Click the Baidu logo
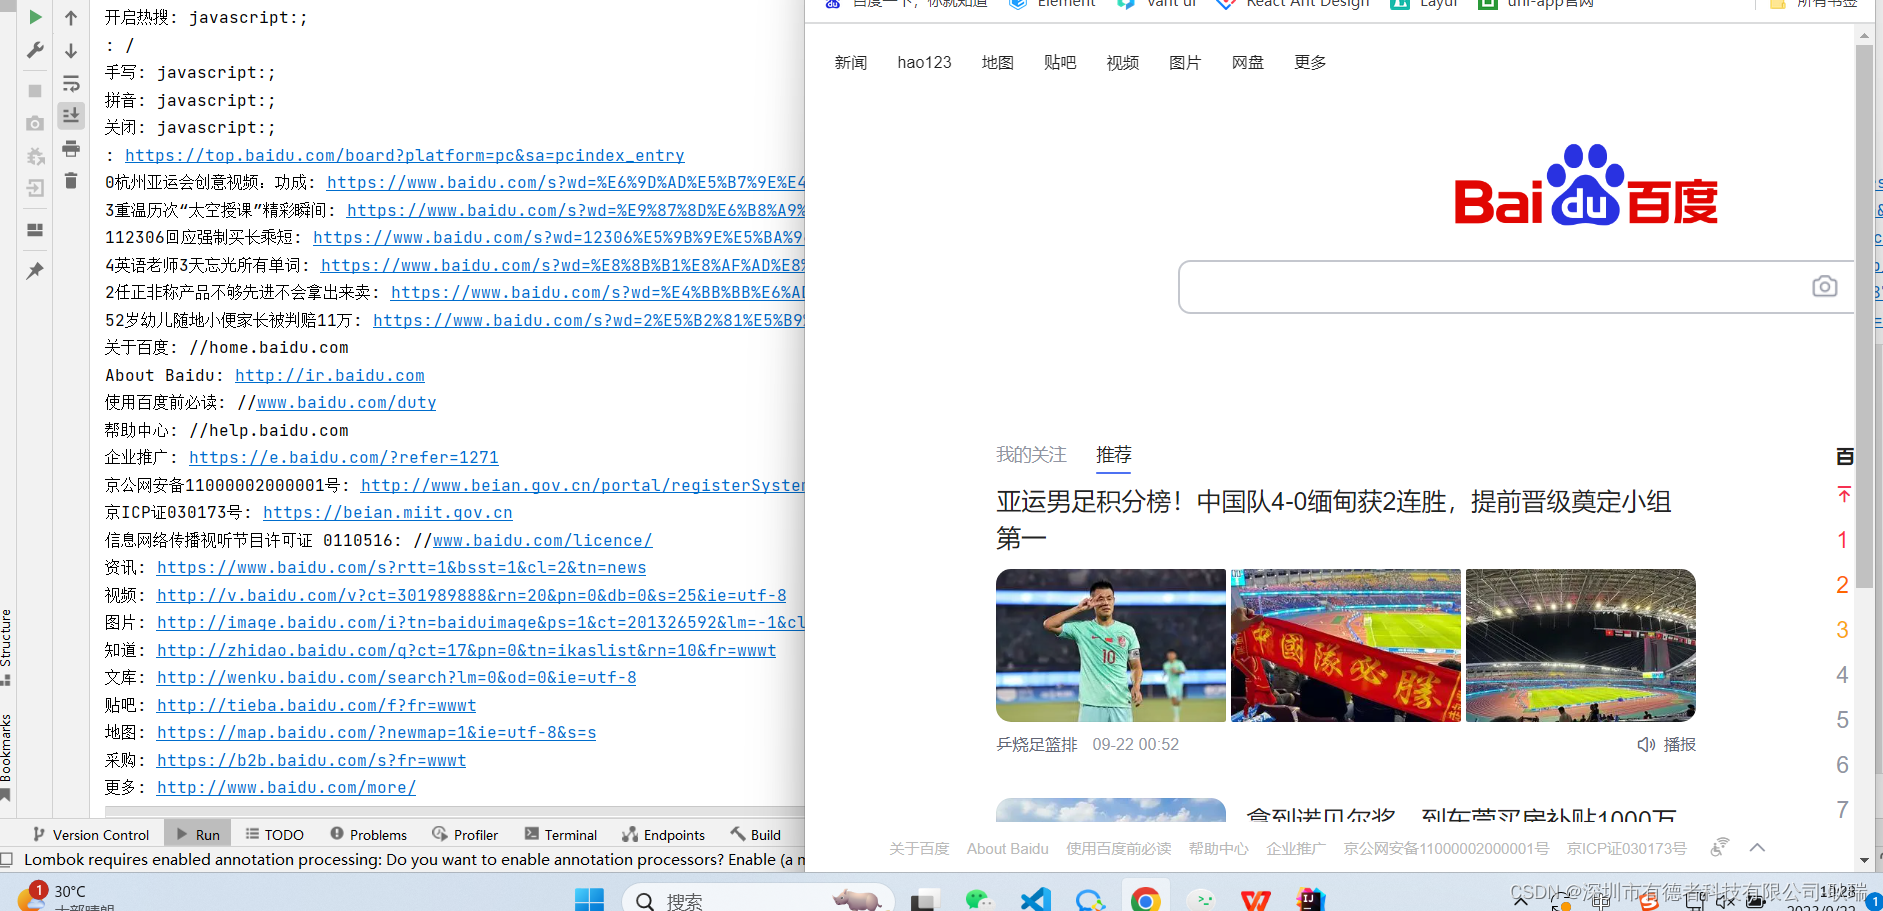This screenshot has height=911, width=1883. tap(1586, 186)
